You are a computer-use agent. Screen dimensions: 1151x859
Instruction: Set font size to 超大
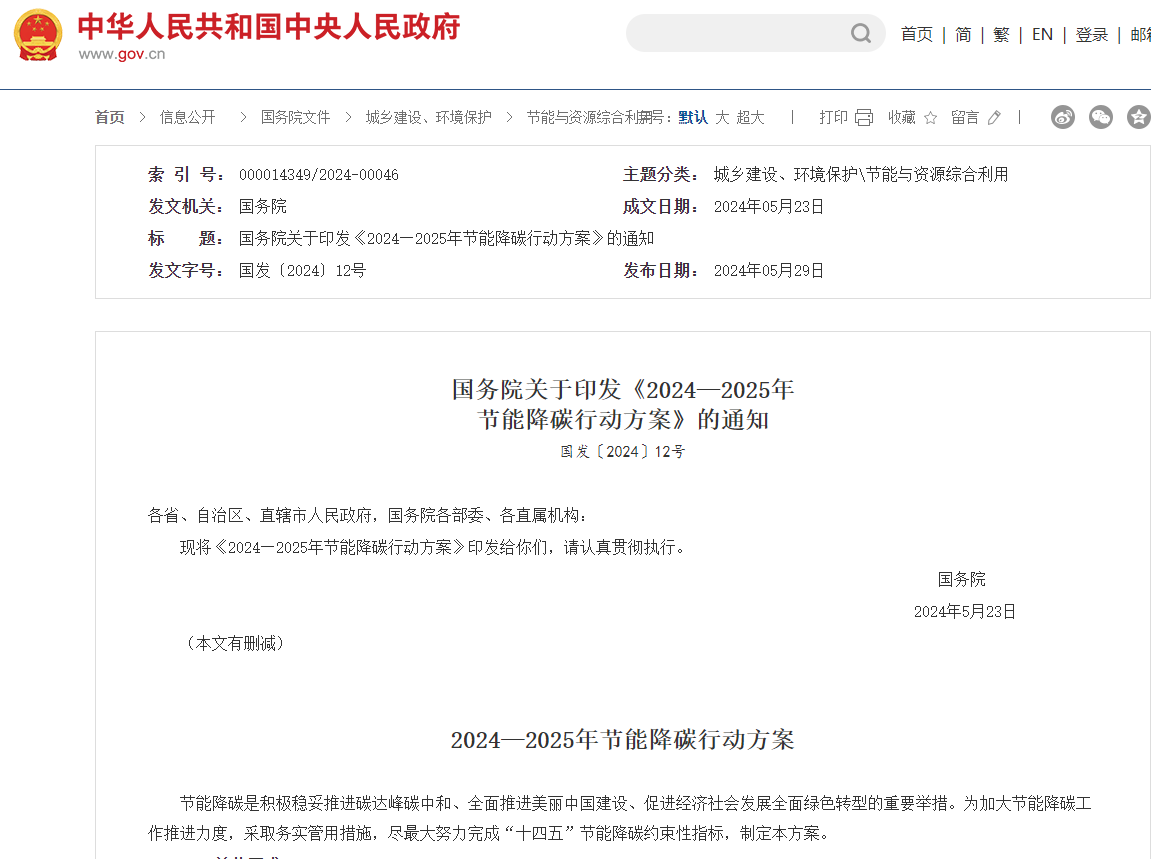(x=750, y=117)
